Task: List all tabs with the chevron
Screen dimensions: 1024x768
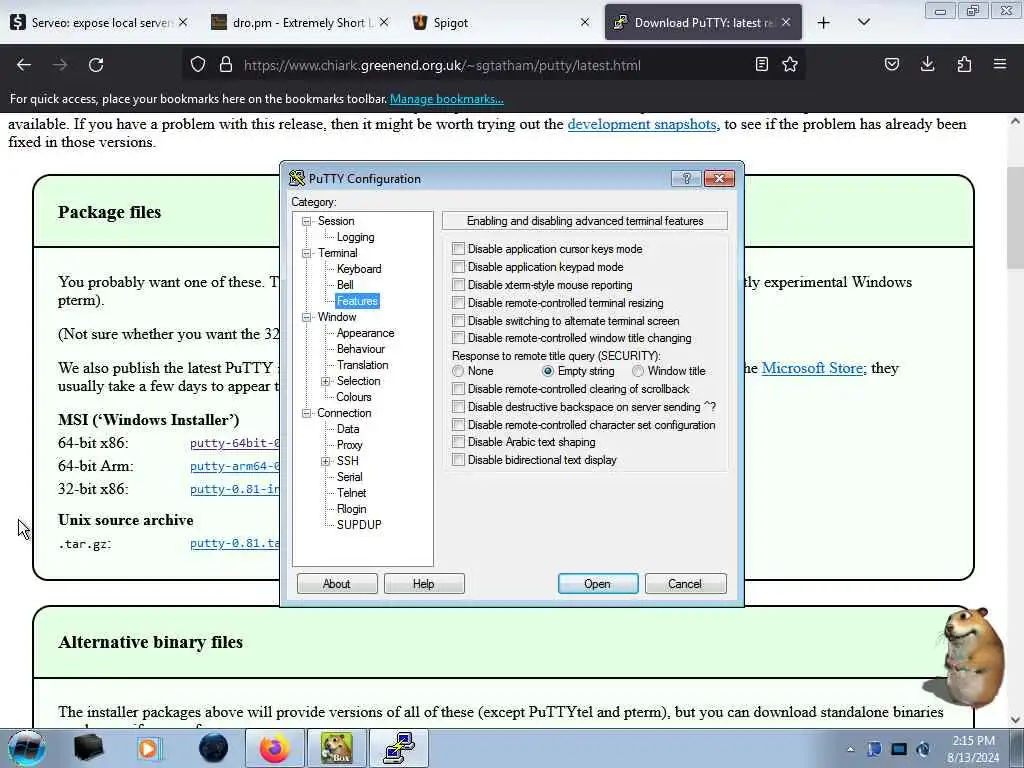Action: [864, 23]
